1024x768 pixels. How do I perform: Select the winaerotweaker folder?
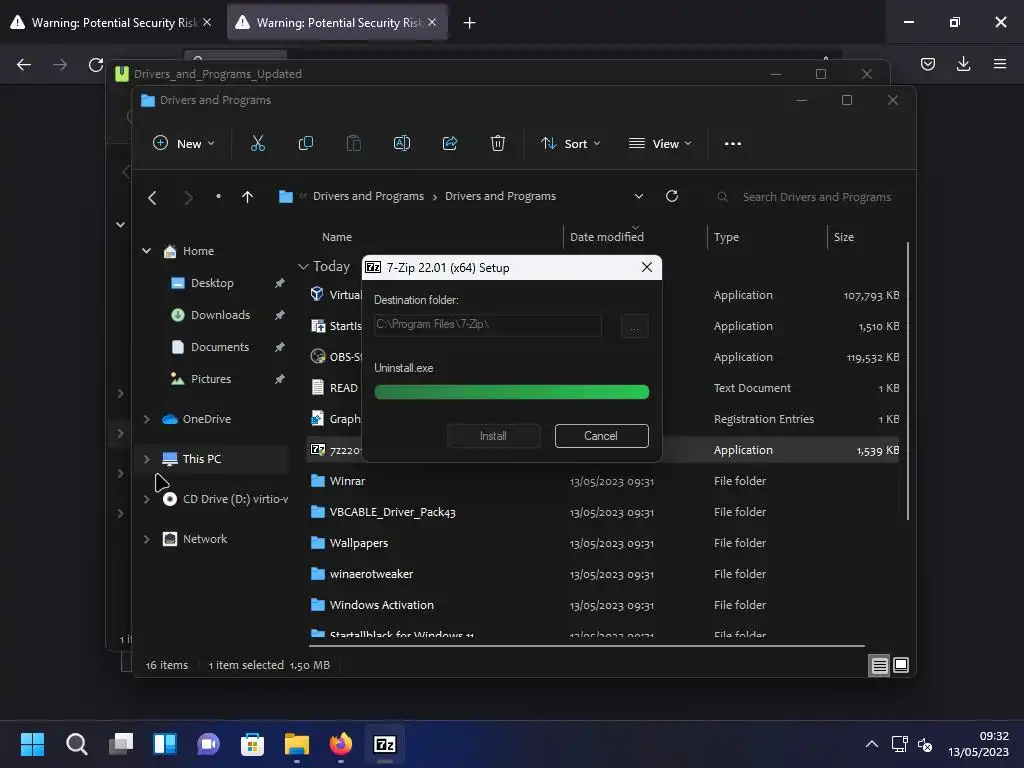[371, 575]
